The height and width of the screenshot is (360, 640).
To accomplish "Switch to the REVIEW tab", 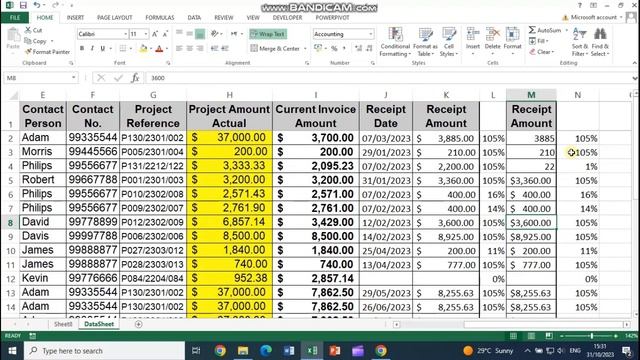I will pos(224,18).
